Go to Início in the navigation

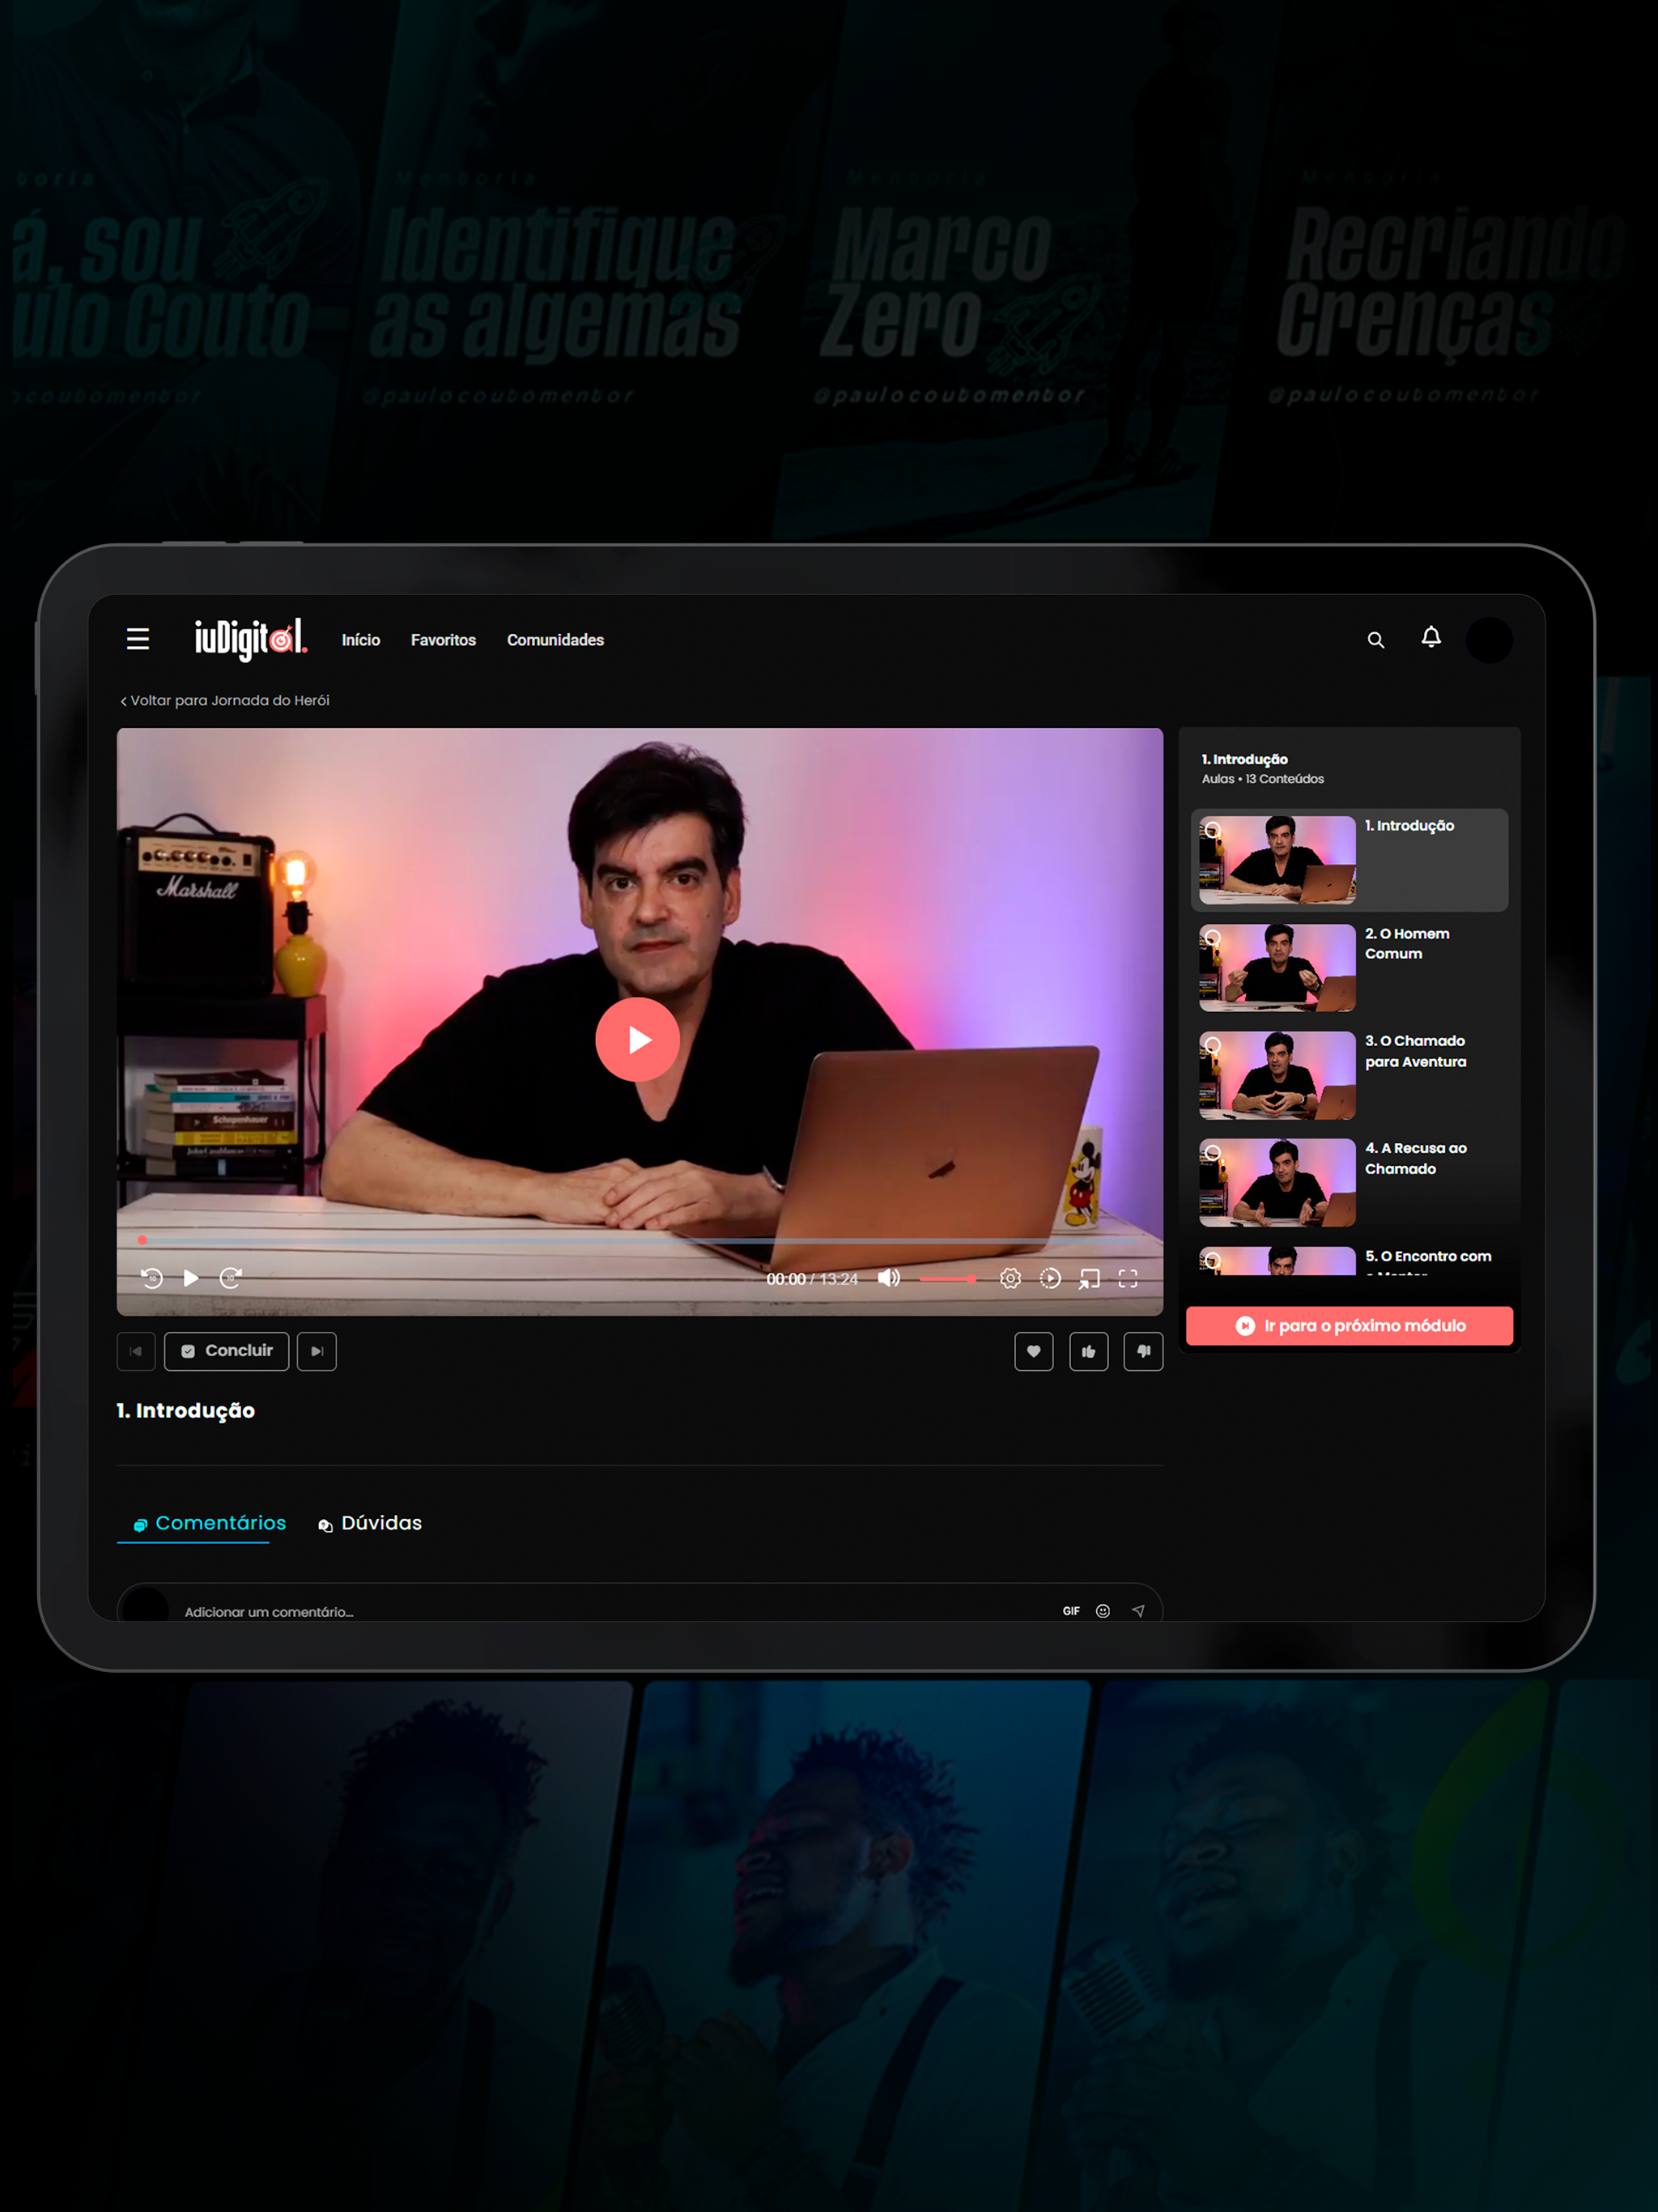361,640
